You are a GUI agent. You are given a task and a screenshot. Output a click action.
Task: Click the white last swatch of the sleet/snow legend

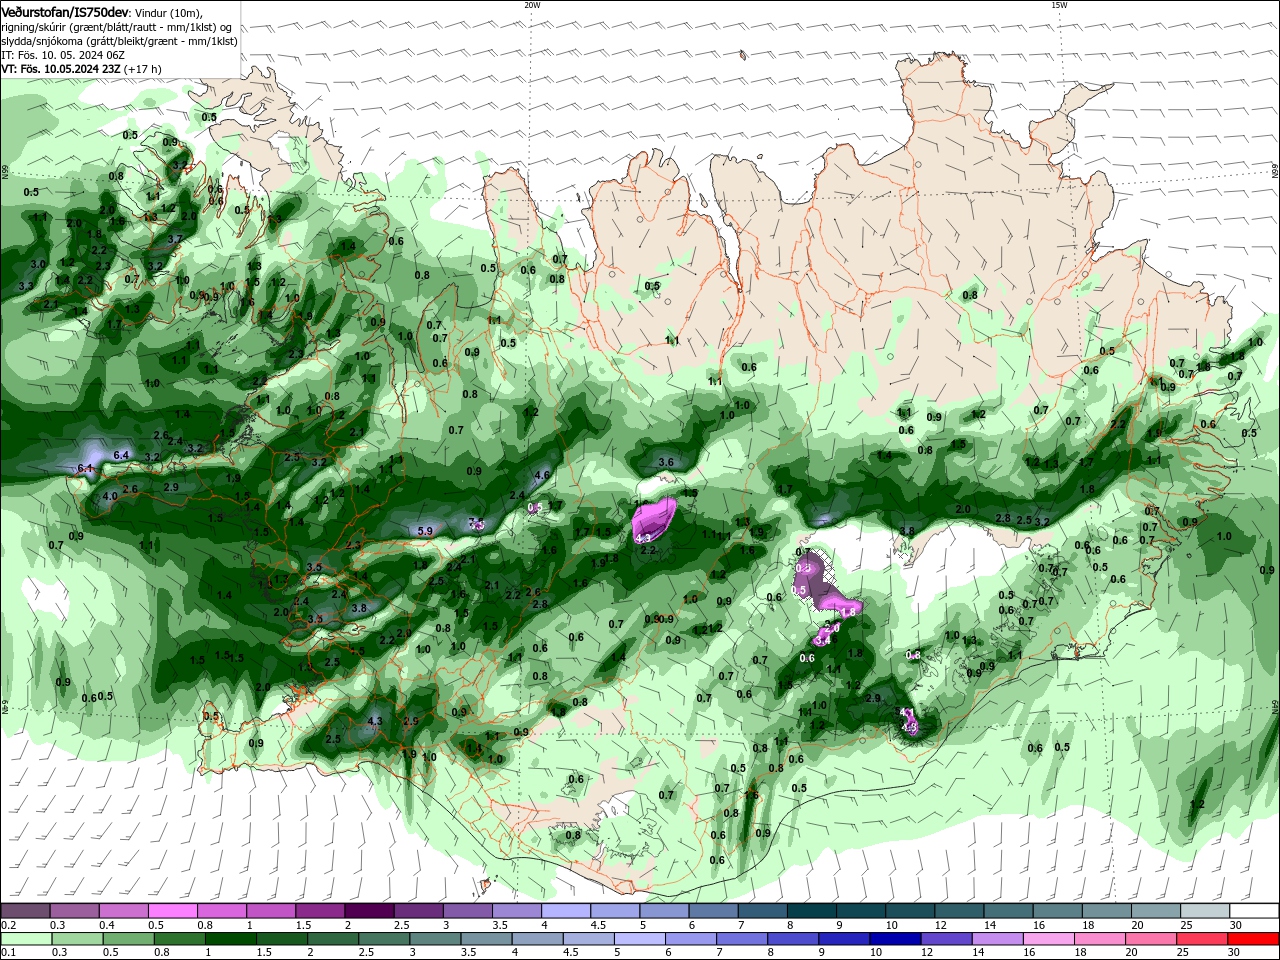point(1255,911)
